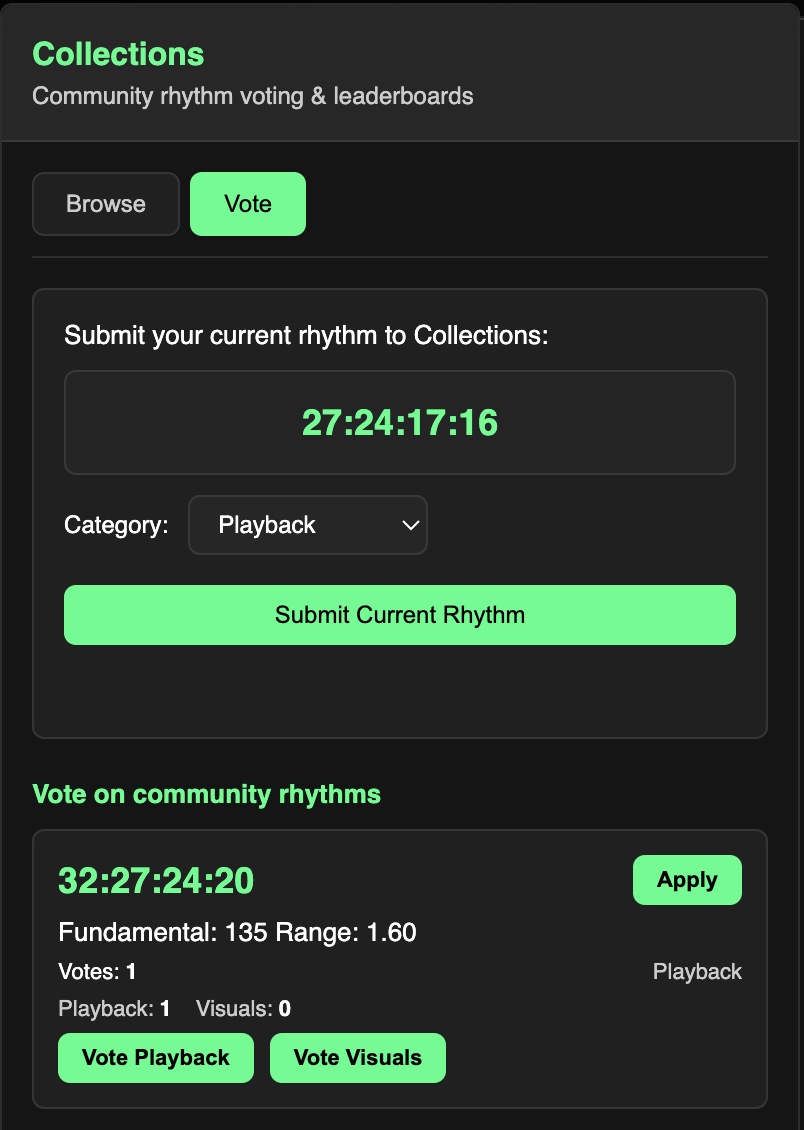Click Submit Current Rhythm
The image size is (804, 1130).
point(399,614)
